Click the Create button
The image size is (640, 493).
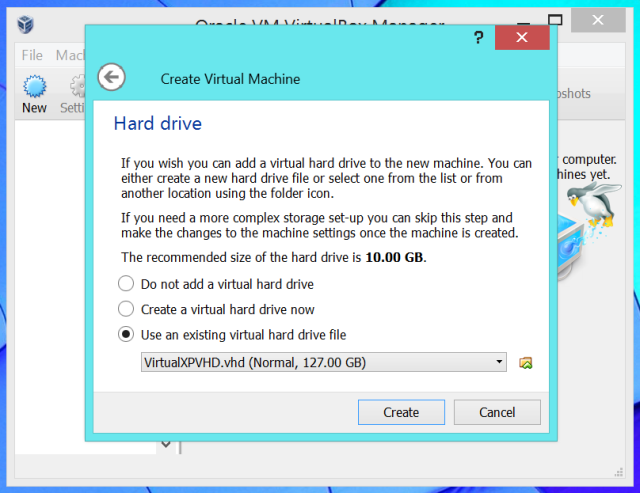401,412
